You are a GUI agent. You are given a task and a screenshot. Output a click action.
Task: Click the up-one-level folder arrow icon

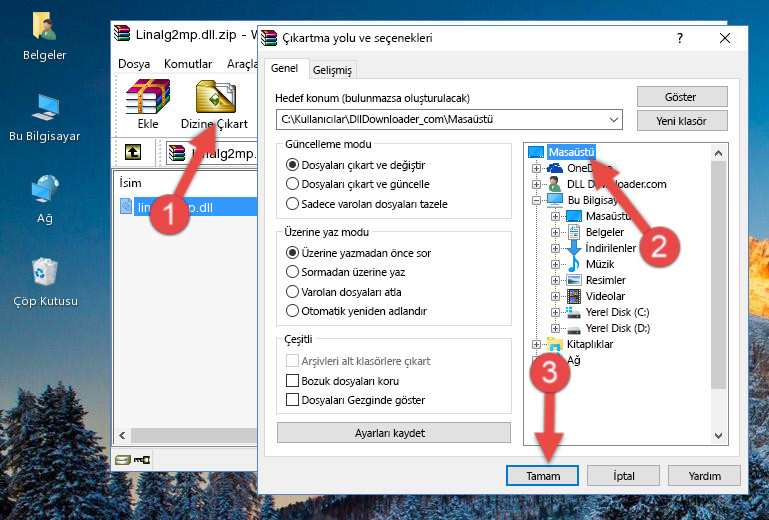132,152
